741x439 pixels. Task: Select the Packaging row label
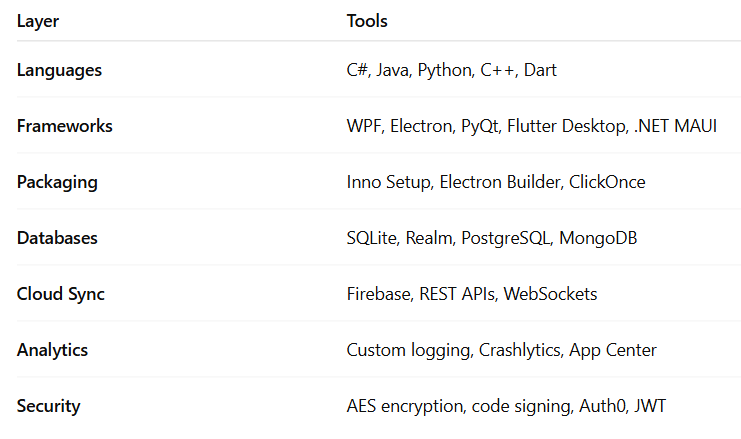[x=57, y=182]
